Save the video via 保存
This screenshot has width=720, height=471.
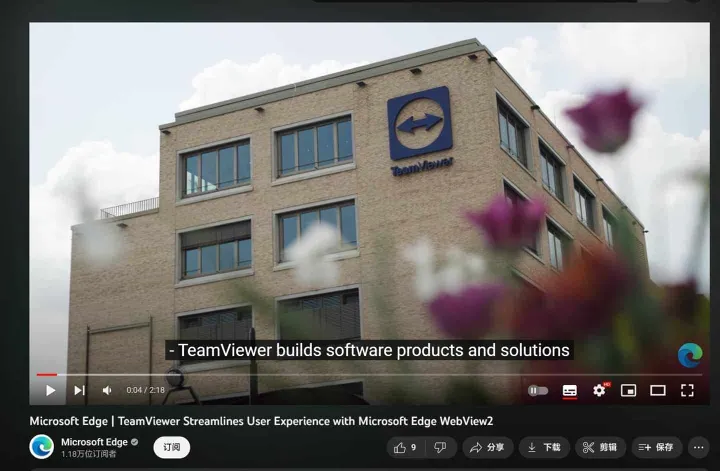[656, 448]
